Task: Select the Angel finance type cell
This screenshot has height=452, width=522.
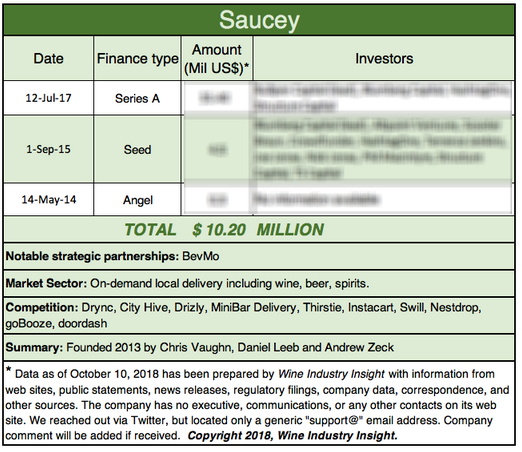Action: [x=137, y=199]
